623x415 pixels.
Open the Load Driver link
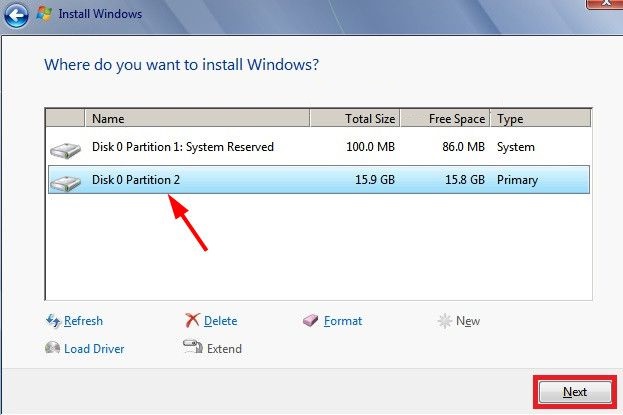click(x=94, y=349)
